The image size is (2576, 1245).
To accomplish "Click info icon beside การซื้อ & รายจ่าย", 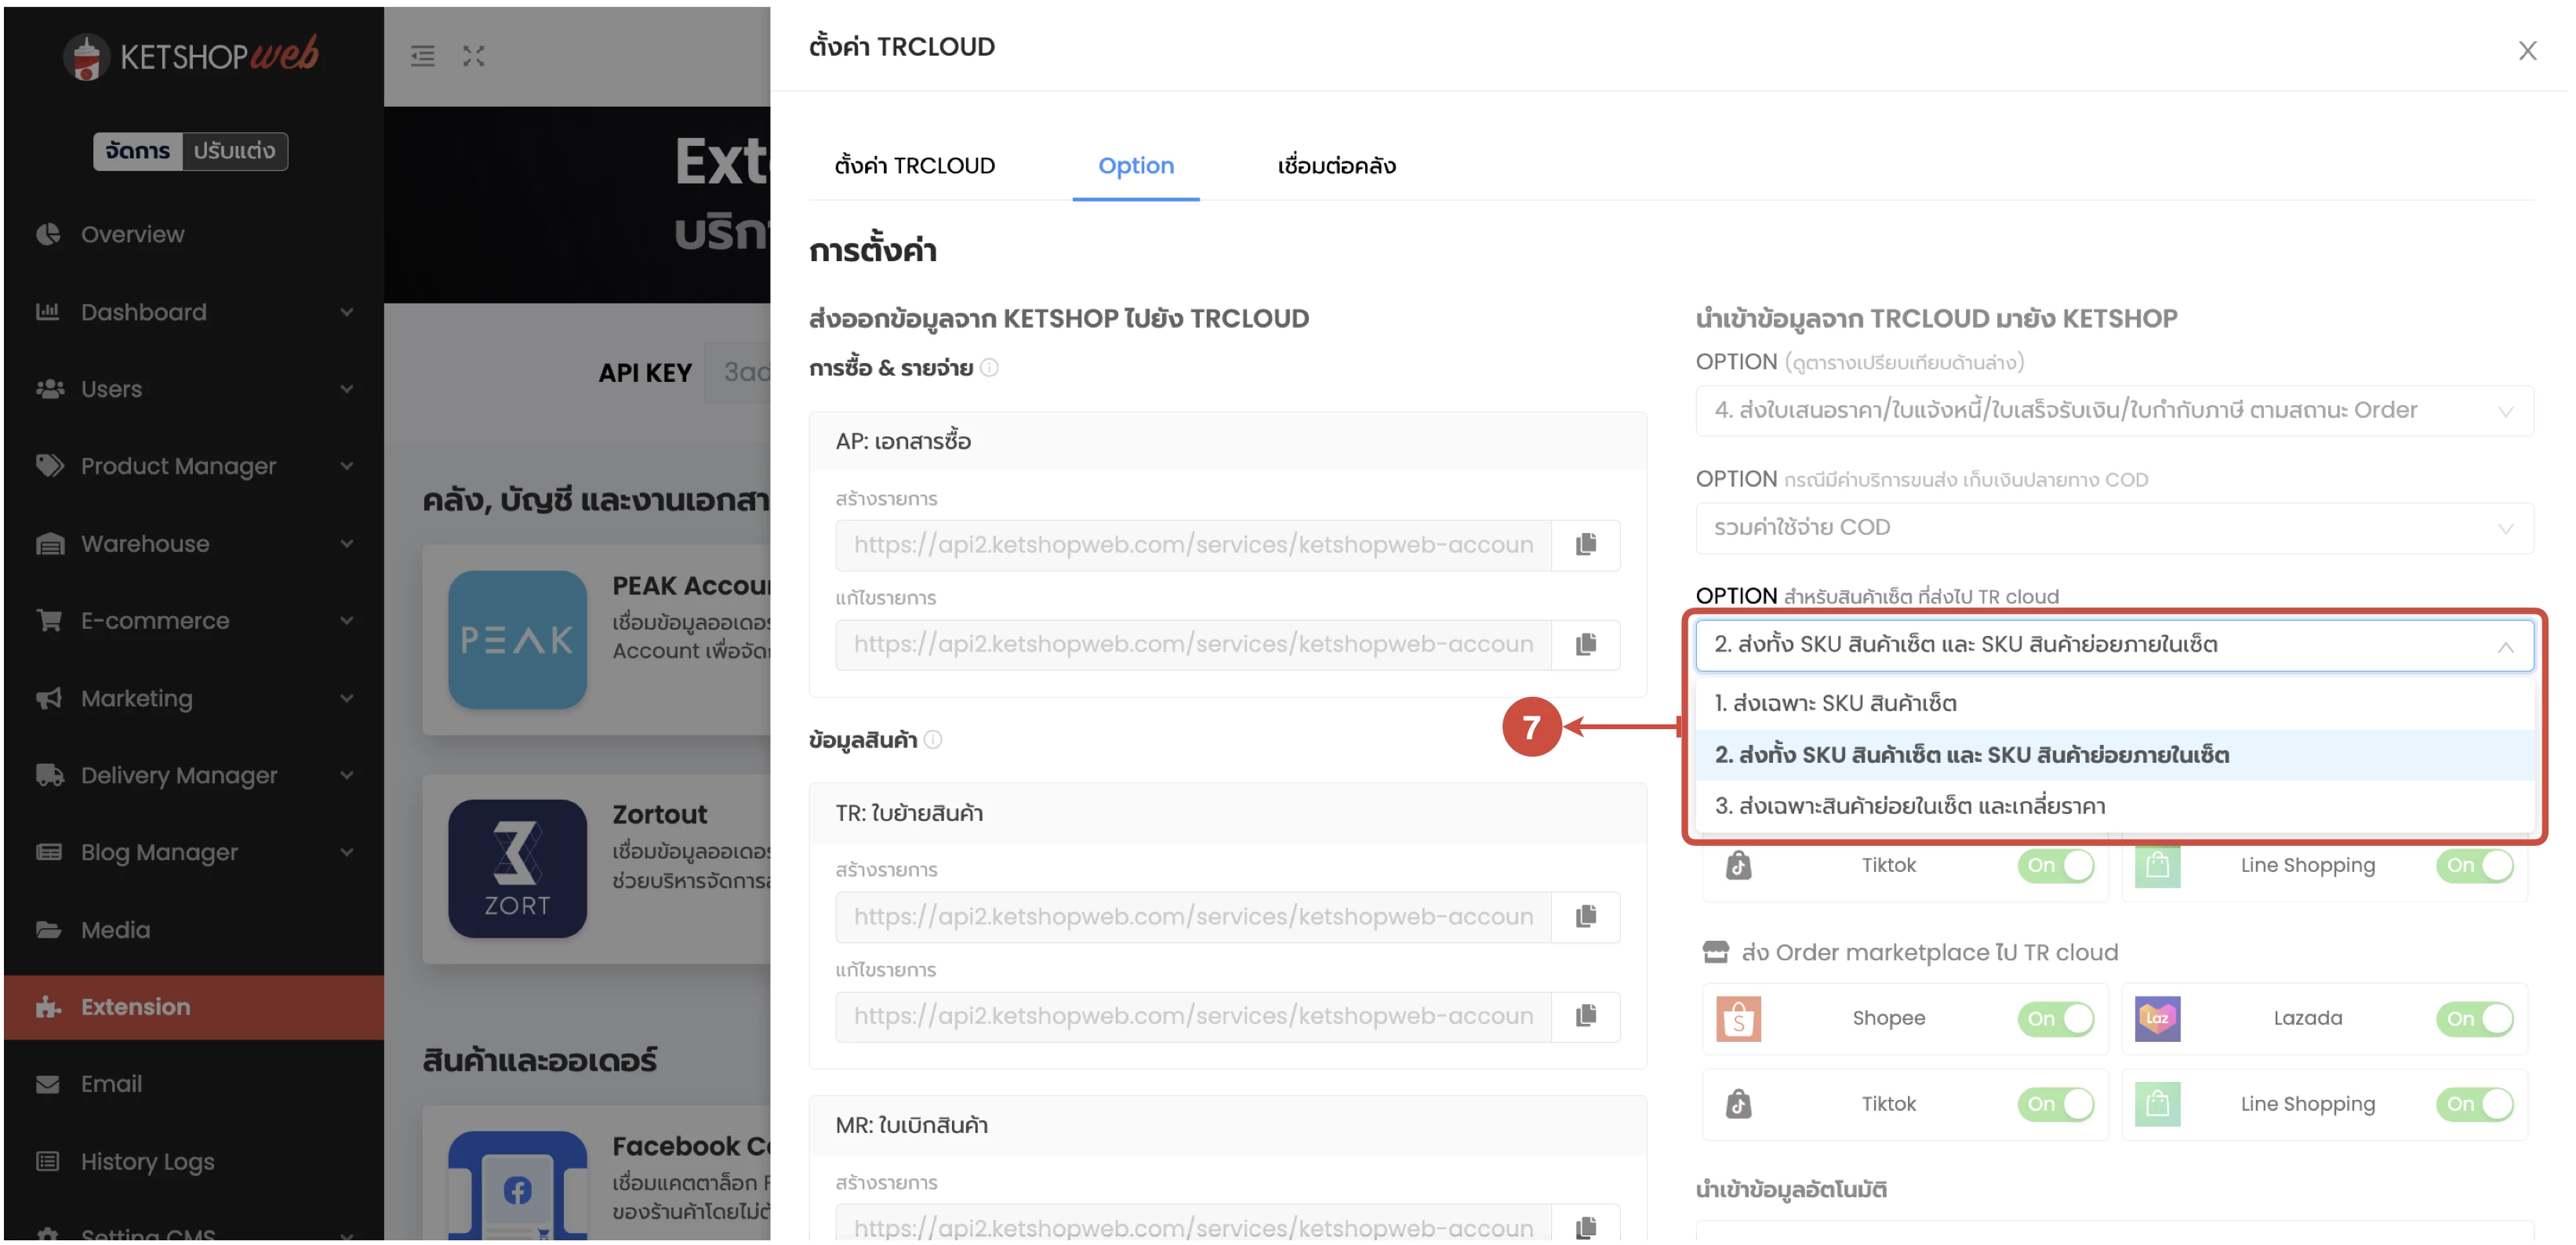I will coord(989,368).
